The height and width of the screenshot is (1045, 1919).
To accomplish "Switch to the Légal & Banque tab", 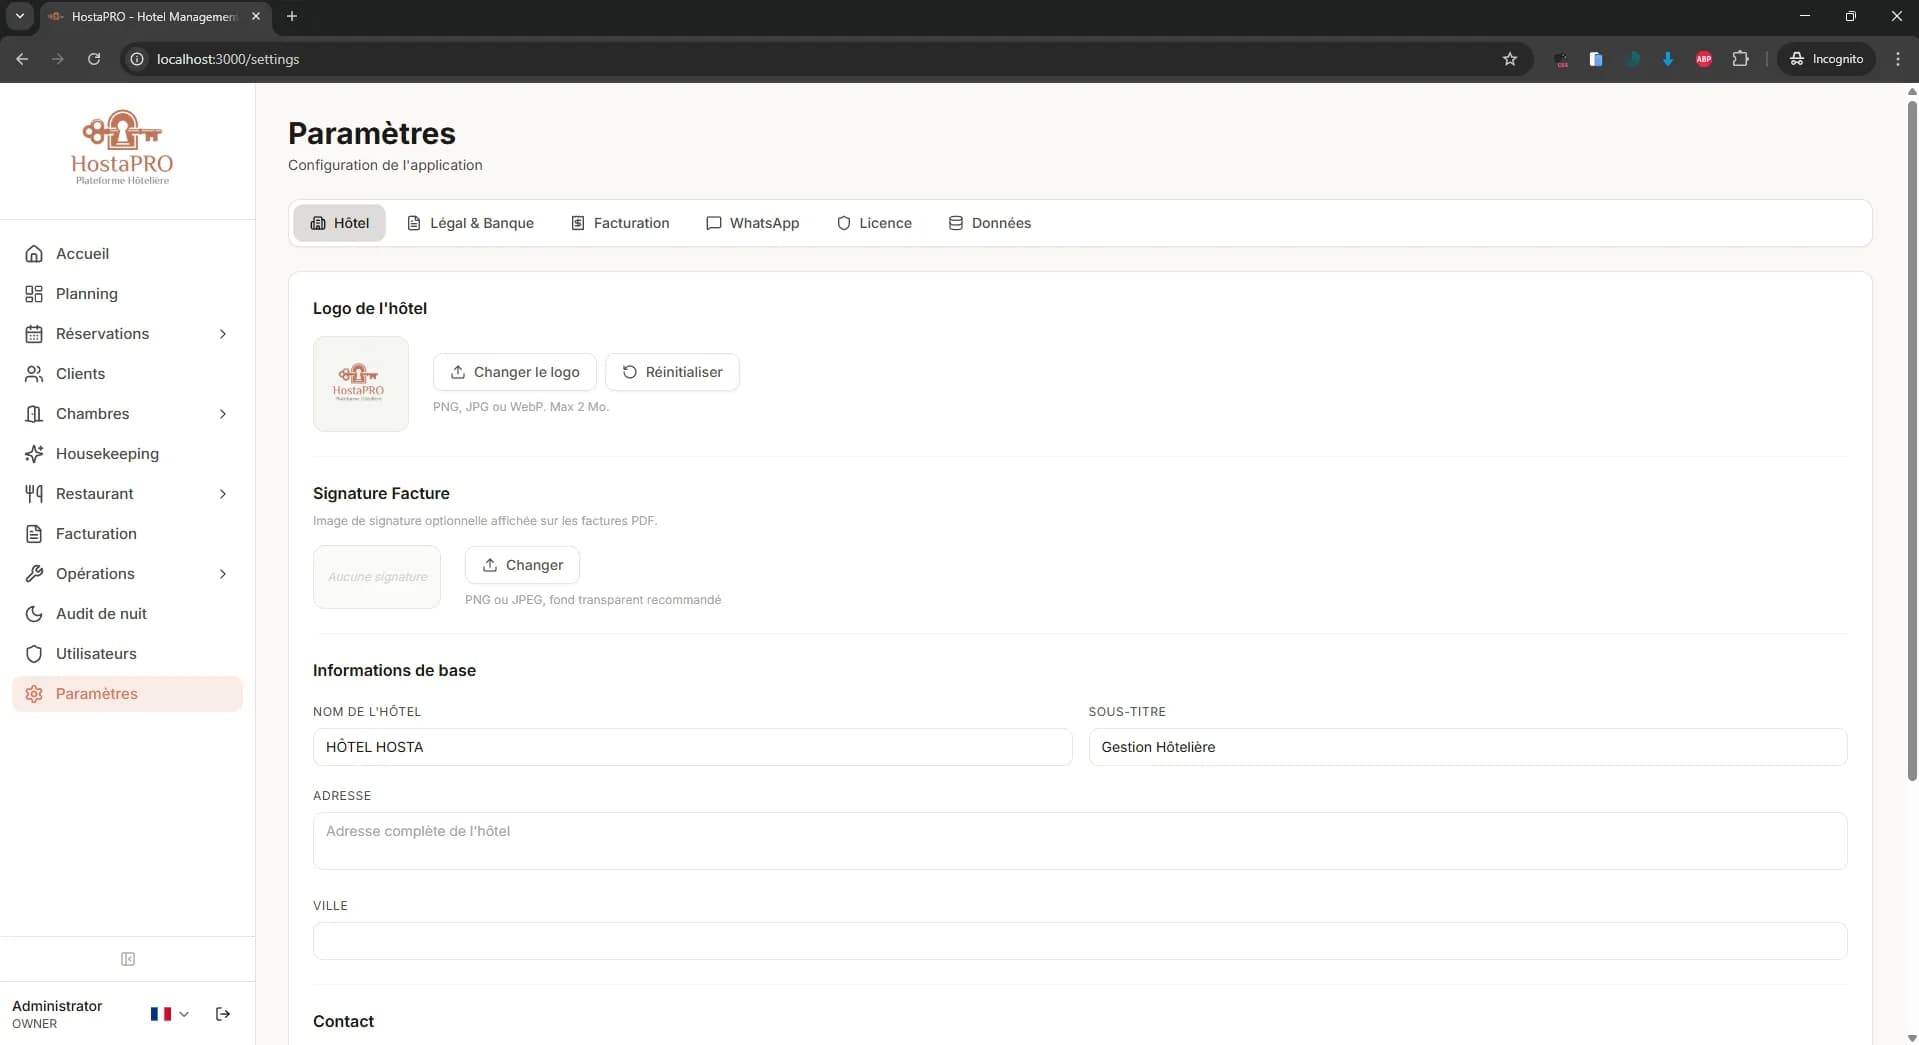I will point(470,223).
